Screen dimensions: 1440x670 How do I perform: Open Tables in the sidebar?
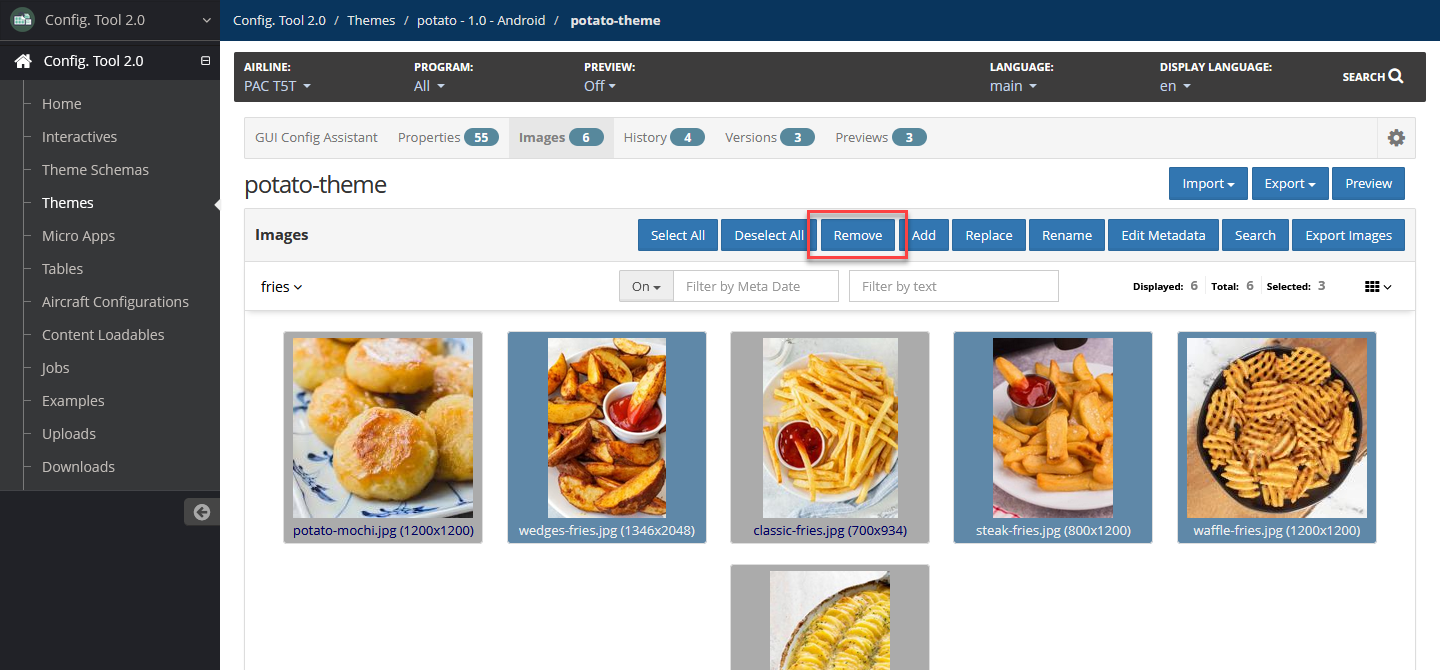point(62,269)
